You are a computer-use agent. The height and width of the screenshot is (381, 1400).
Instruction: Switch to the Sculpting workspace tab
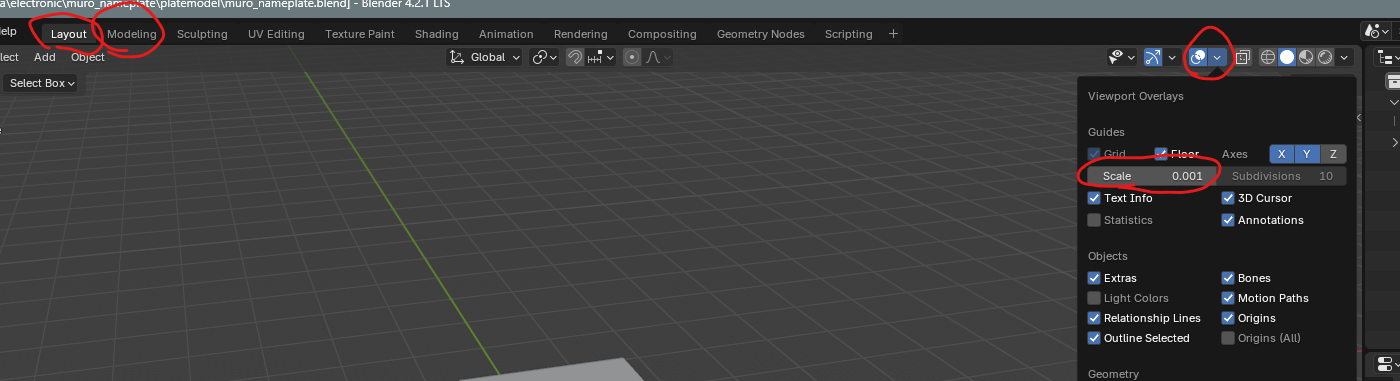click(x=202, y=34)
